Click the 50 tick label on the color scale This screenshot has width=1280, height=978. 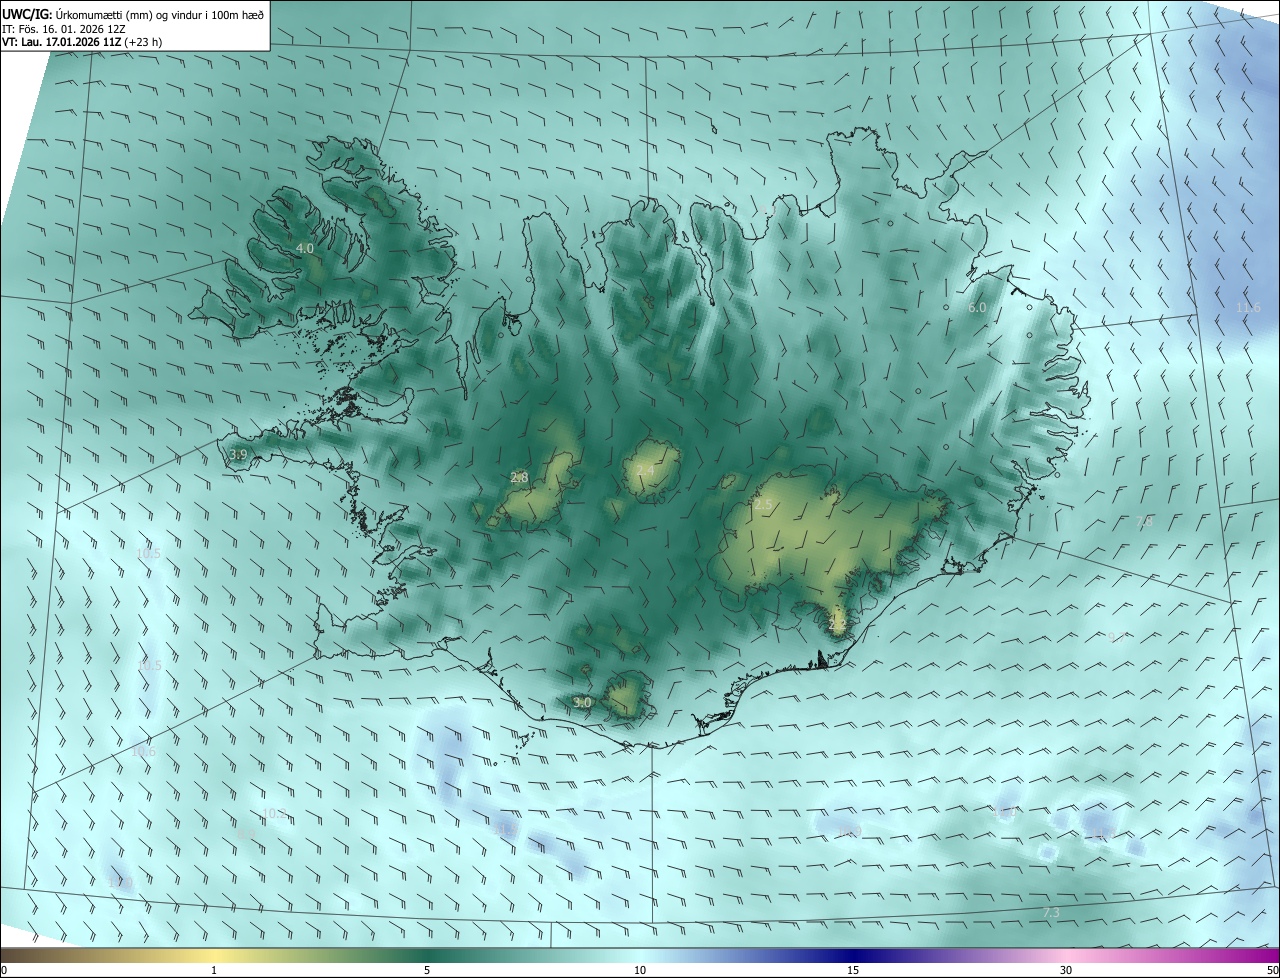[1271, 970]
